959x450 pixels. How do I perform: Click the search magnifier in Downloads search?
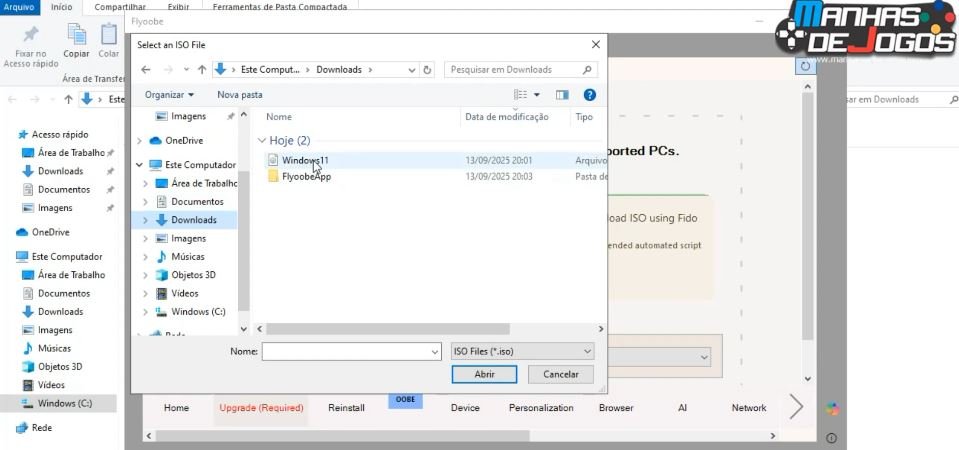(x=589, y=70)
